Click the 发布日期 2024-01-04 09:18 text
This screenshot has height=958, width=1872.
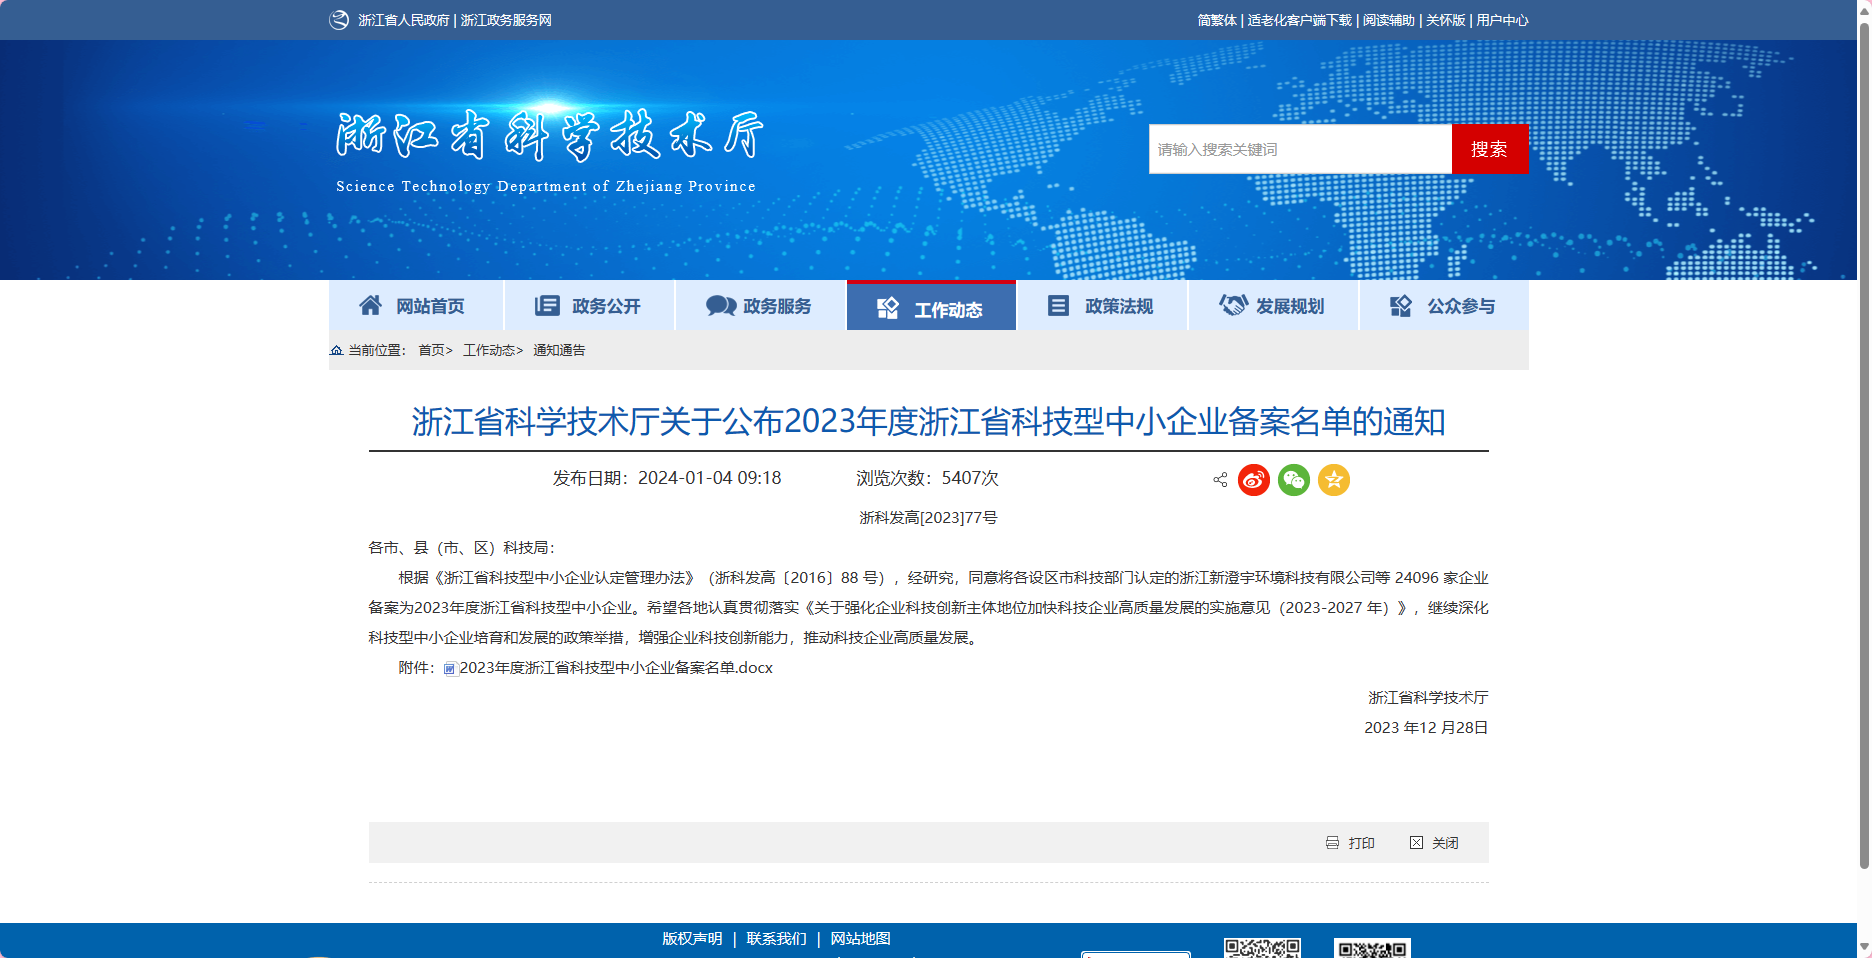click(x=667, y=478)
